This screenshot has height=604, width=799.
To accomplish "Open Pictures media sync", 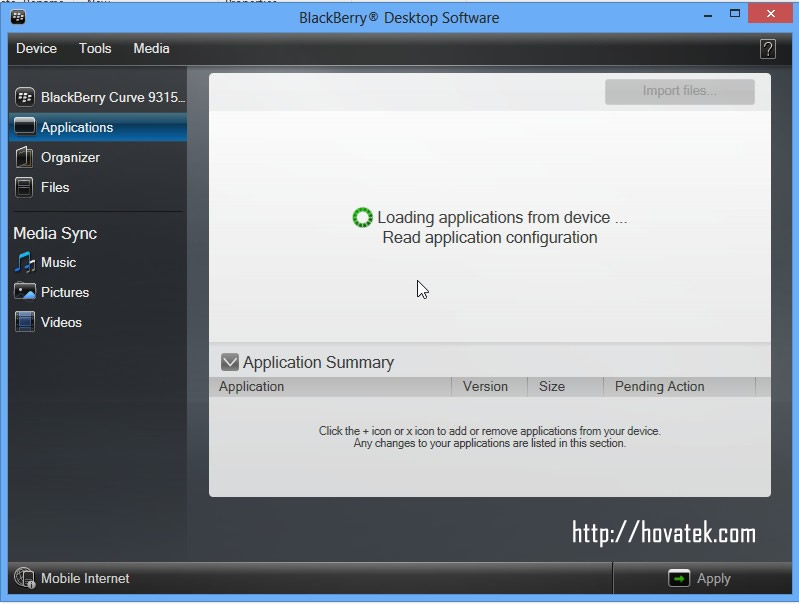I will (x=65, y=293).
